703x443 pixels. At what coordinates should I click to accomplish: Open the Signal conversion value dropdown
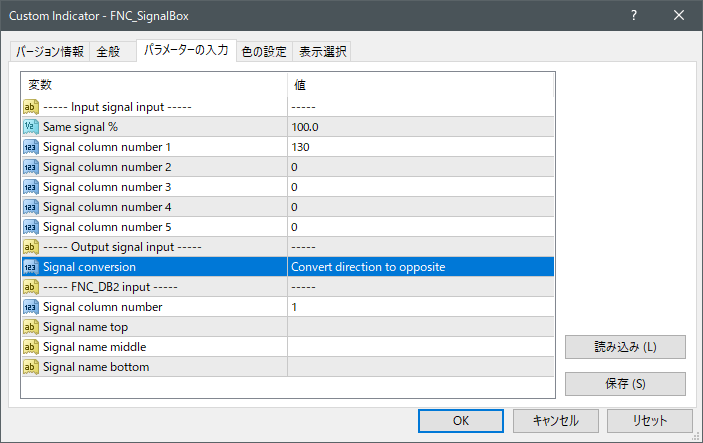pyautogui.click(x=420, y=267)
